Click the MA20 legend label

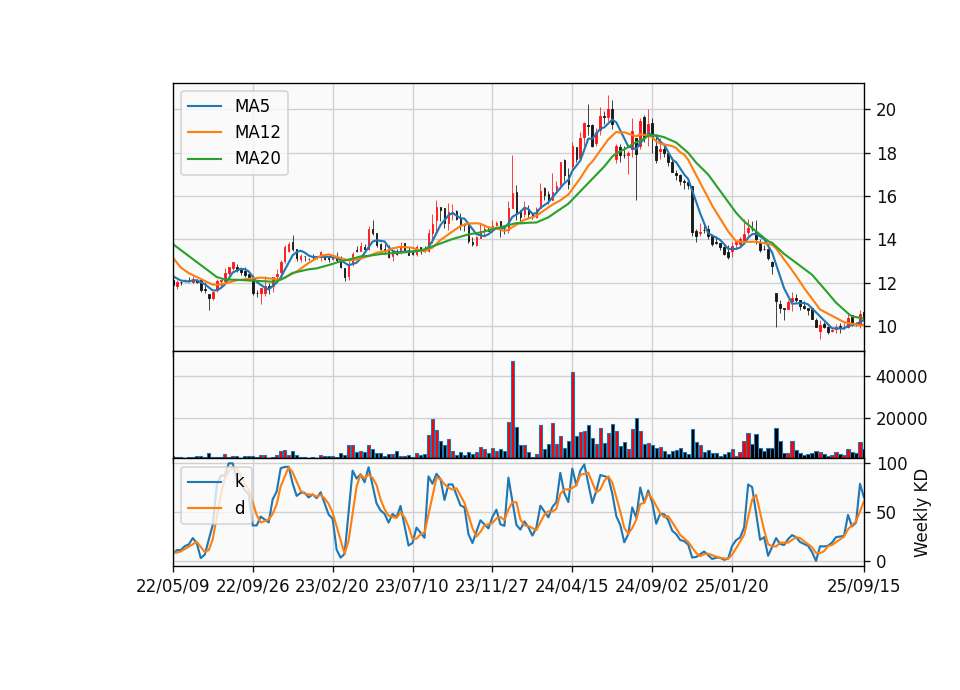pos(257,159)
